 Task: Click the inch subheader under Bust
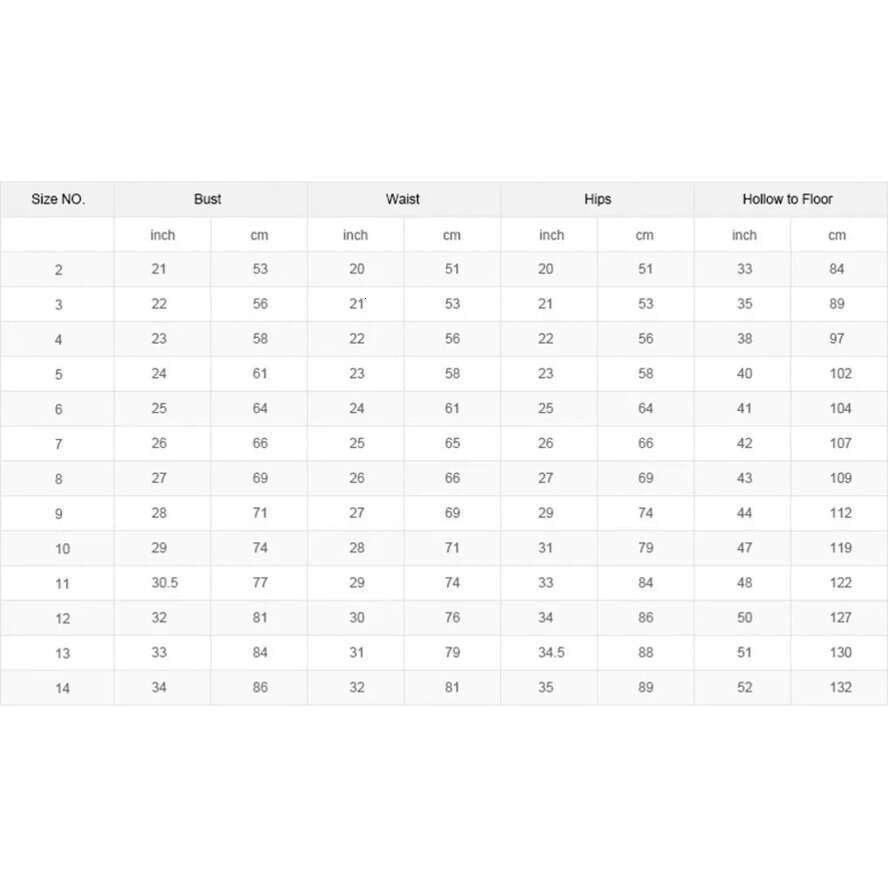[x=162, y=235]
